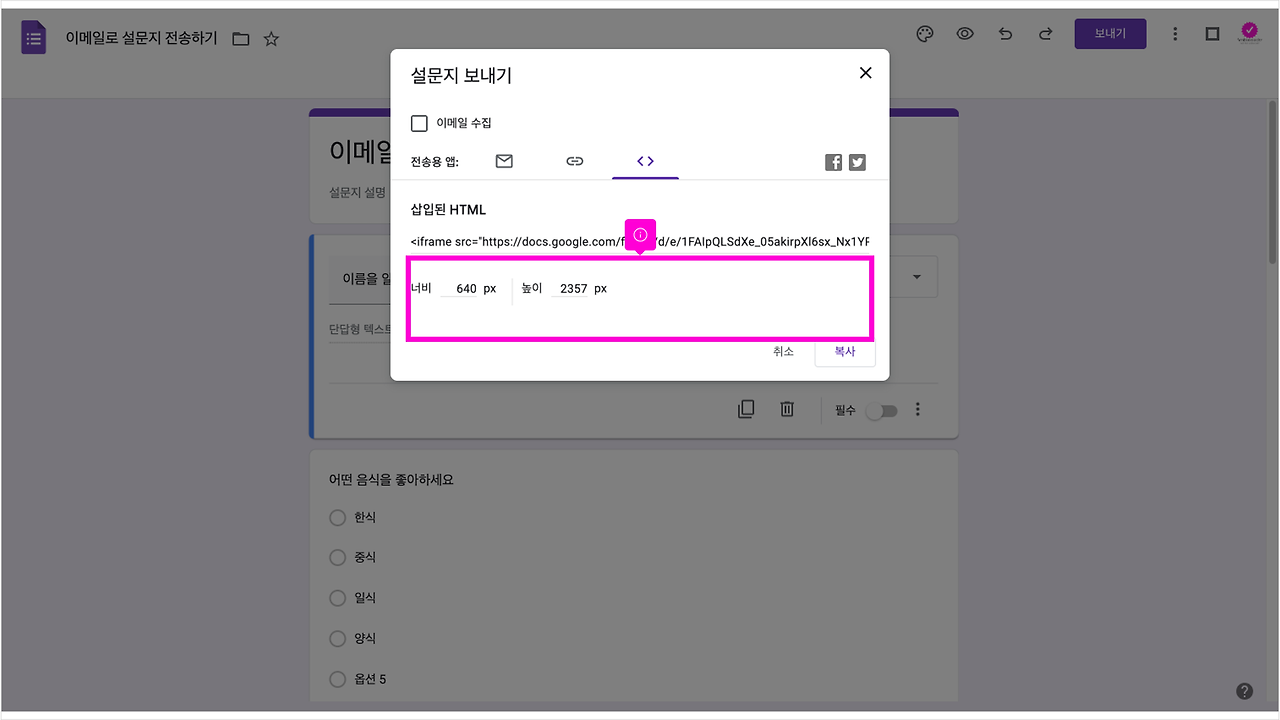Click the 너비 width input field

click(465, 288)
